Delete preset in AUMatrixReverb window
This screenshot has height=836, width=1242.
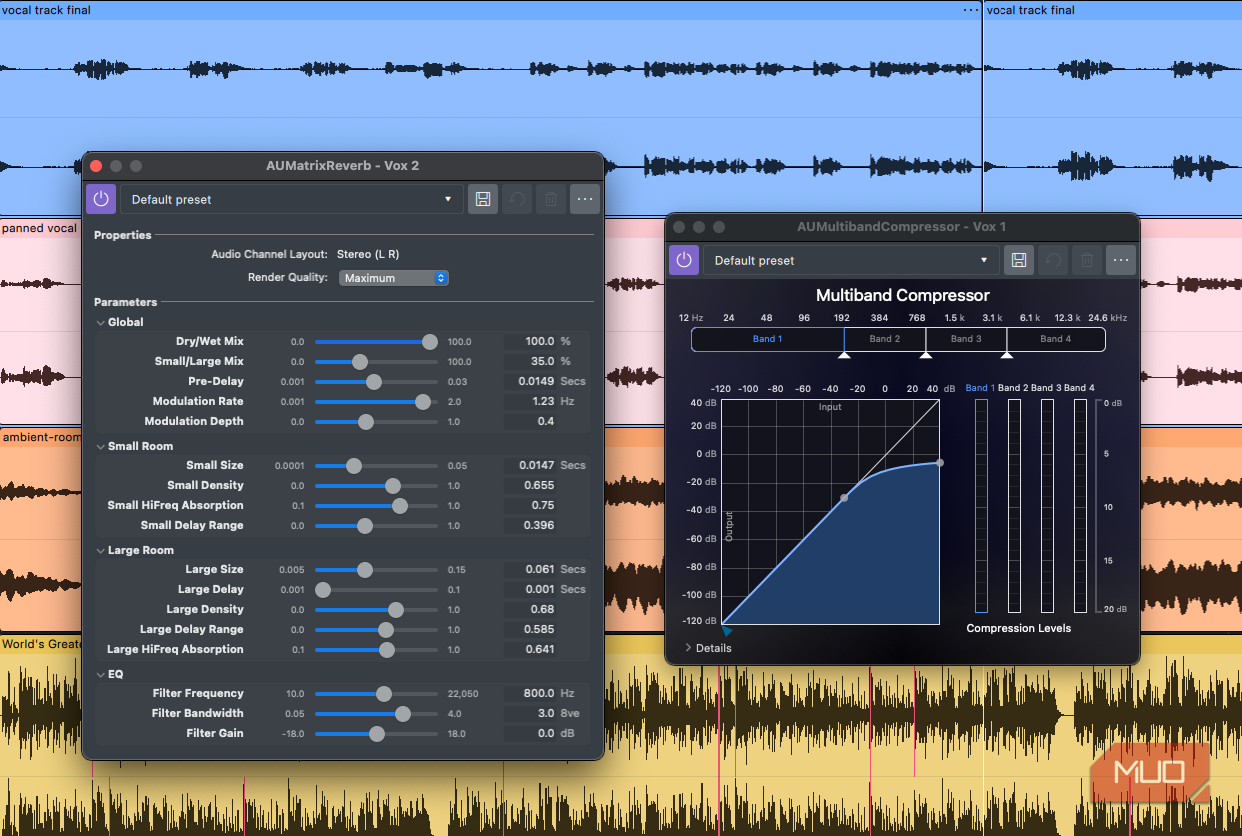pos(551,199)
